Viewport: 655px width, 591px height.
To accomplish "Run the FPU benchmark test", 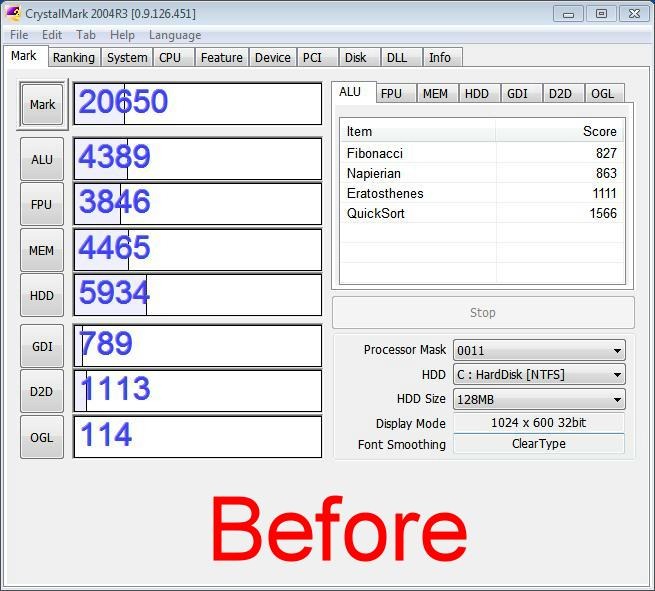I will click(42, 205).
